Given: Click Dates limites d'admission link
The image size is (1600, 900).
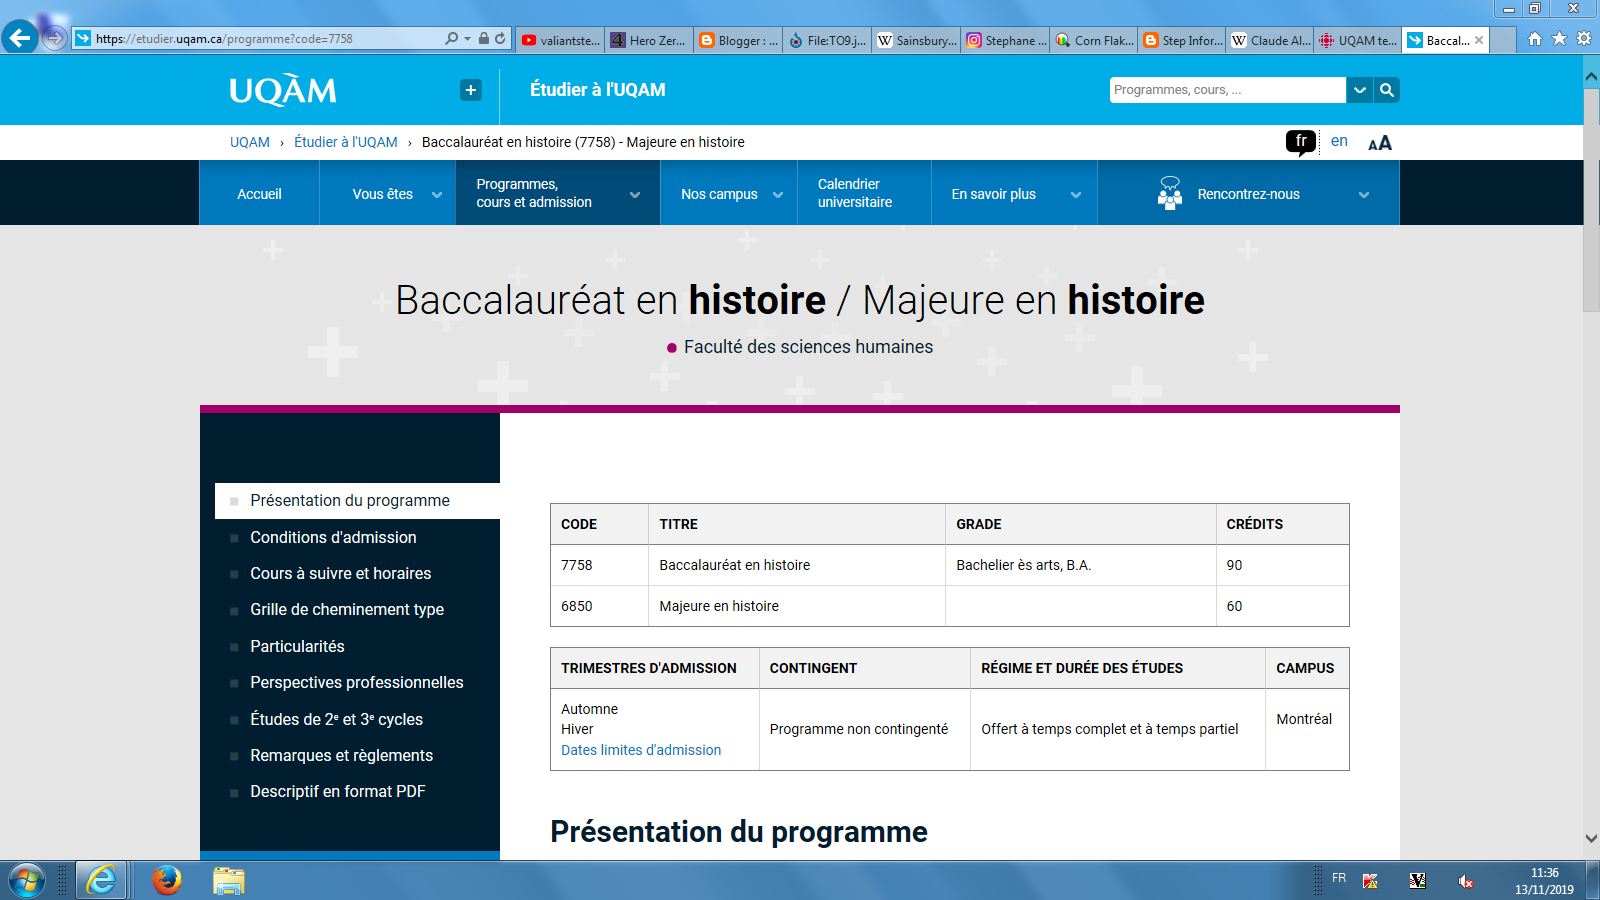Looking at the screenshot, I should [x=641, y=750].
